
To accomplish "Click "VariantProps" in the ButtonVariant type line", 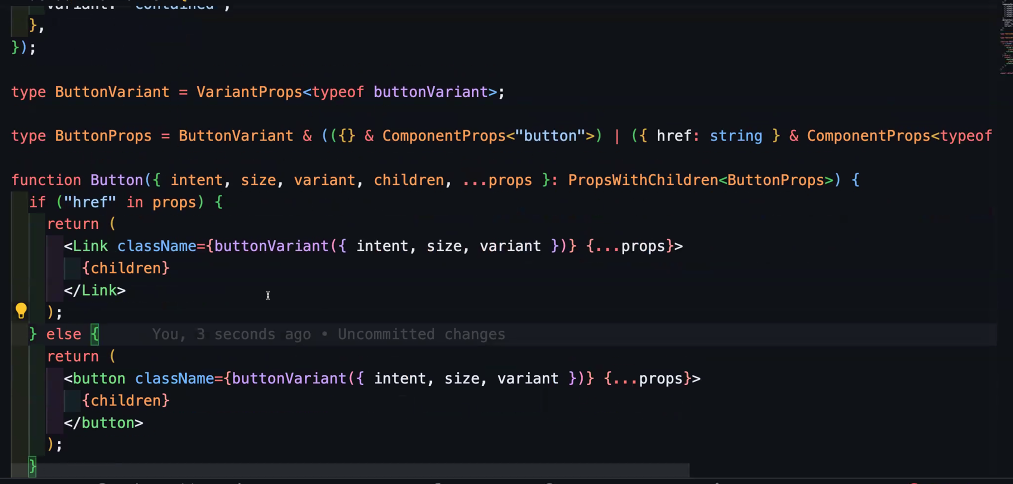I will pyautogui.click(x=249, y=92).
